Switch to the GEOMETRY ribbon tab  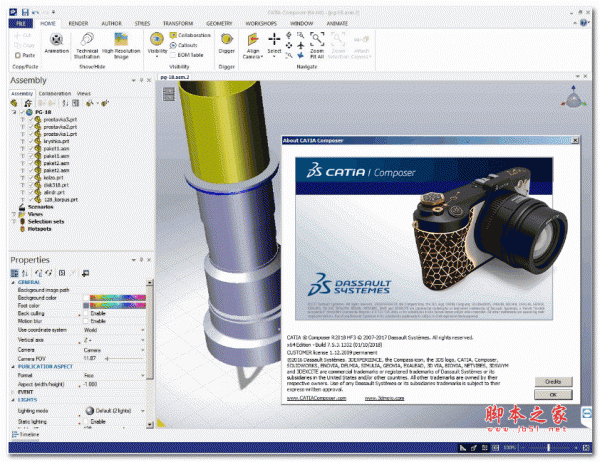[x=219, y=23]
